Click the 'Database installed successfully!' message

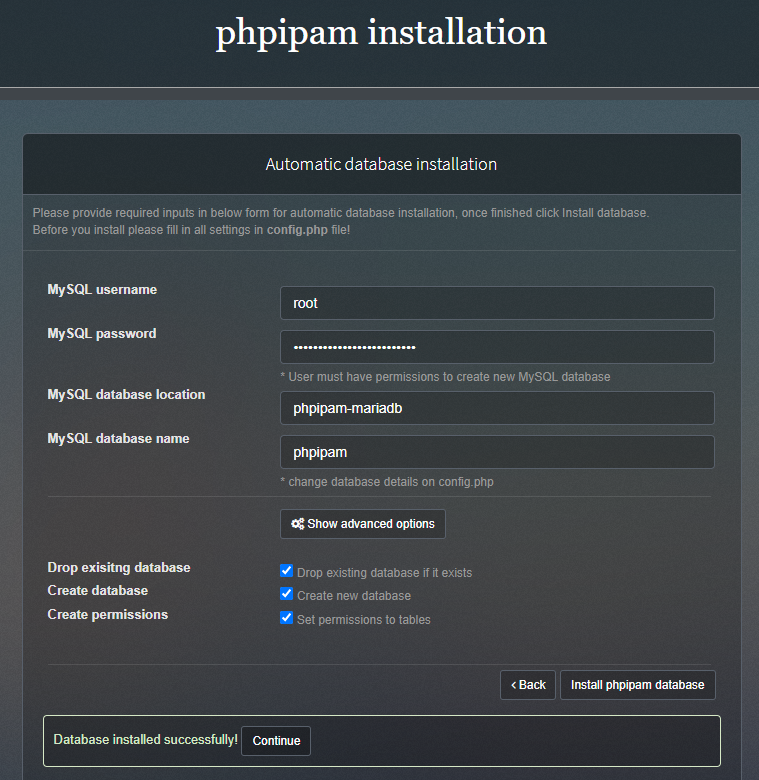[x=145, y=740]
